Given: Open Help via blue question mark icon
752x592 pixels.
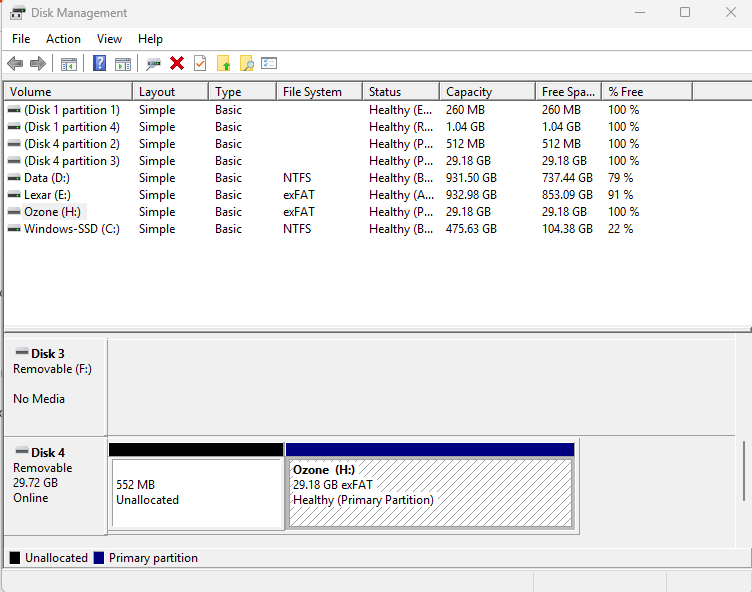Looking at the screenshot, I should pos(99,63).
